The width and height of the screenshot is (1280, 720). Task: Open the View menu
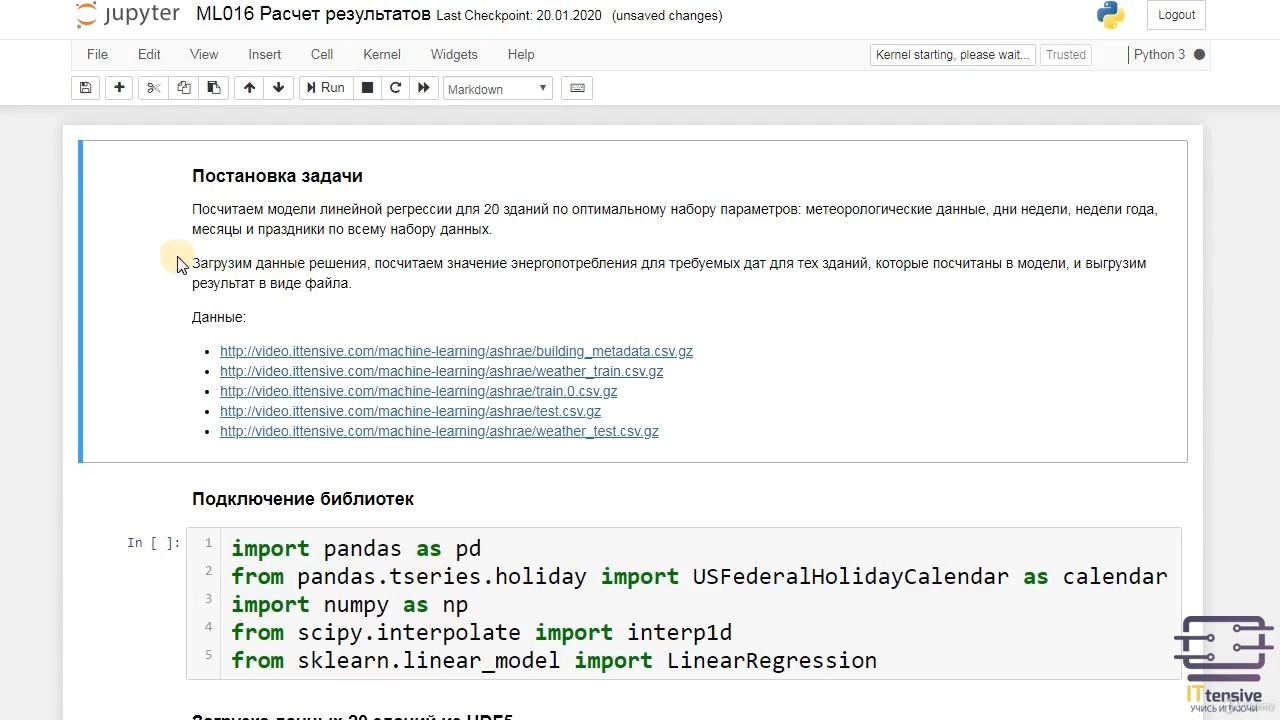[x=204, y=55]
